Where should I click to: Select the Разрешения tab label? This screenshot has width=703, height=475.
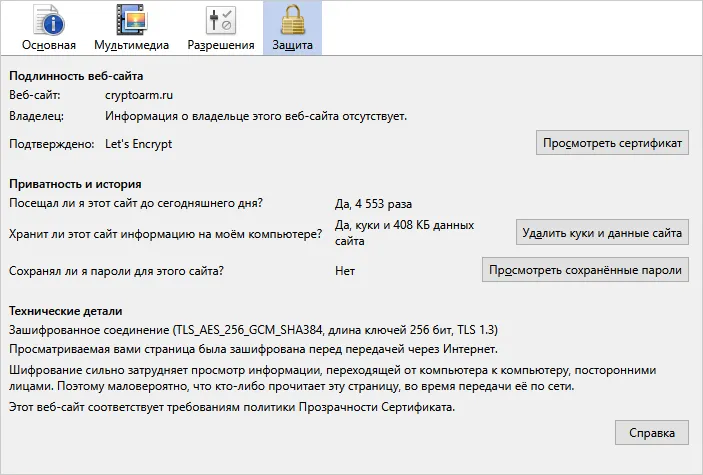(221, 45)
